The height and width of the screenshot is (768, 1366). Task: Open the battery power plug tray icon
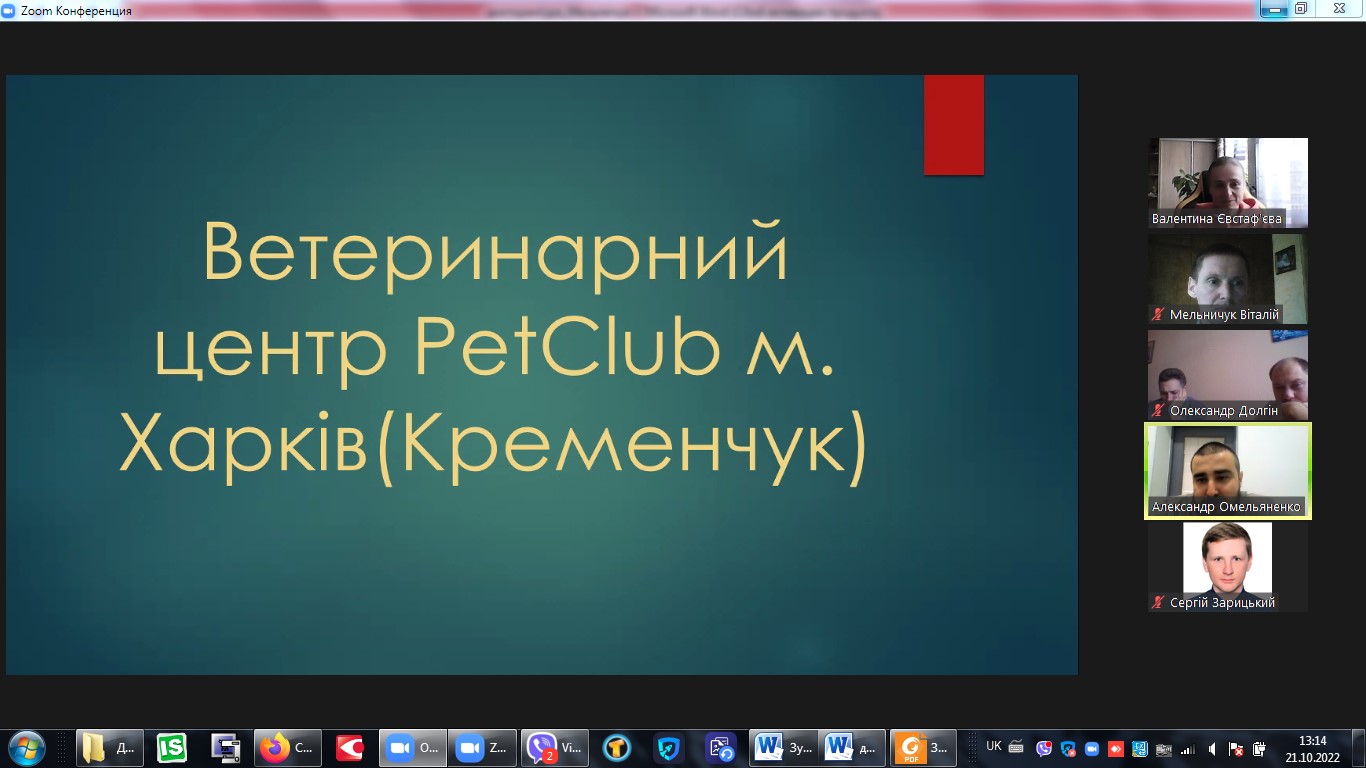(1259, 749)
